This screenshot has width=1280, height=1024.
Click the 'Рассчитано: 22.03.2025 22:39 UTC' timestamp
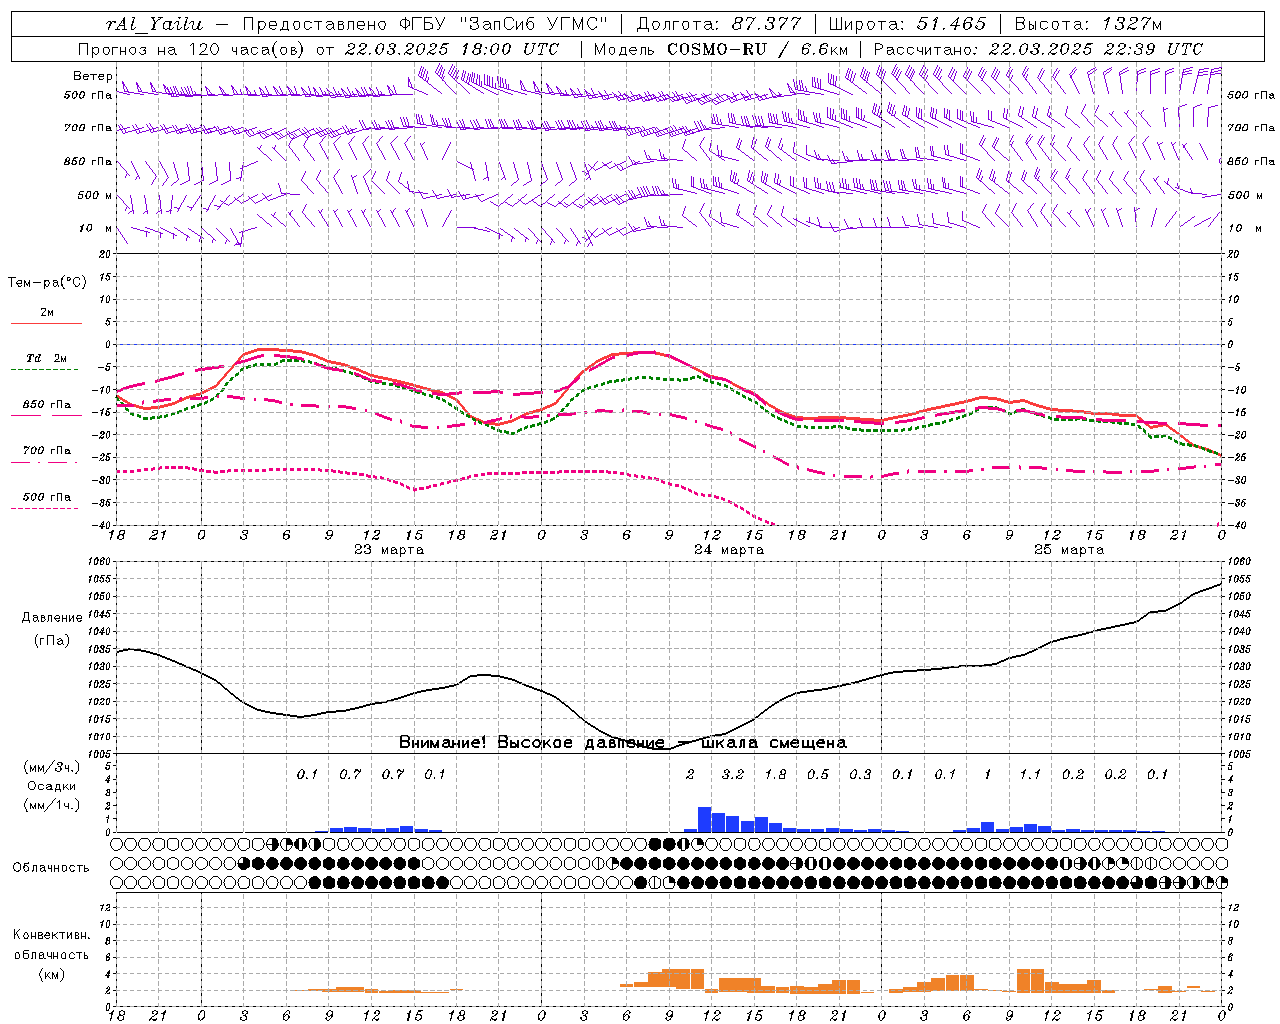click(x=1038, y=49)
